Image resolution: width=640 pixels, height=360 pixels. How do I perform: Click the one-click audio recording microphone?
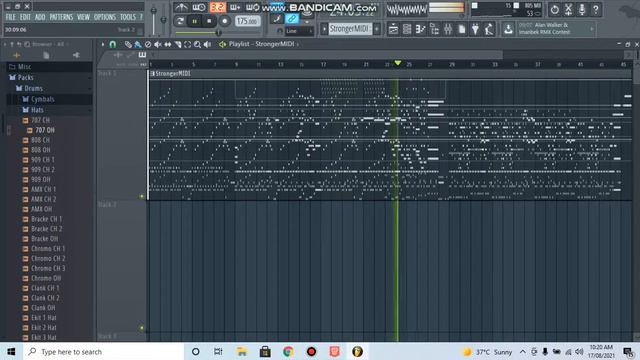[x=582, y=9]
